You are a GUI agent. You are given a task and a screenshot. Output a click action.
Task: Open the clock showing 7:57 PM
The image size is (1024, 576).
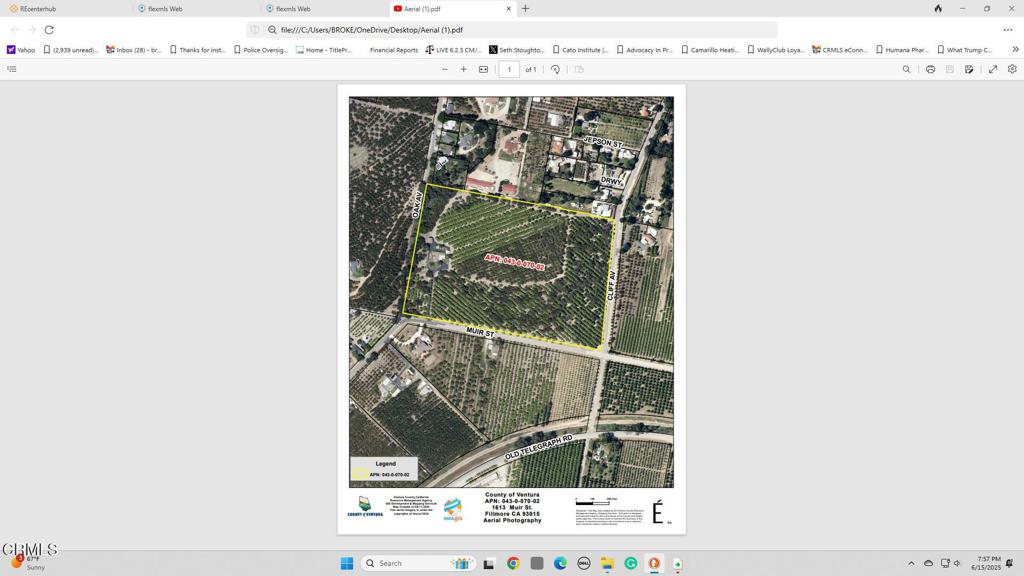tap(985, 563)
